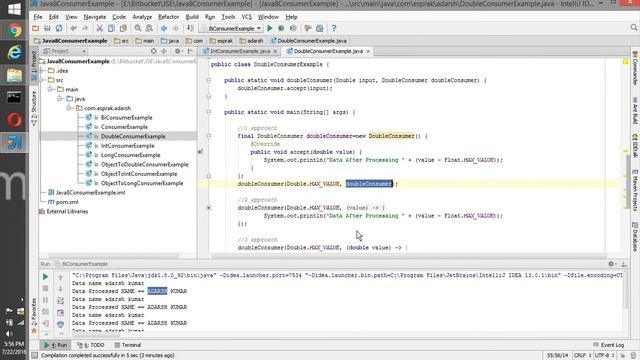Screen dimensions: 640x360
Task: Toggle fold marker at main method
Action: [209, 112]
